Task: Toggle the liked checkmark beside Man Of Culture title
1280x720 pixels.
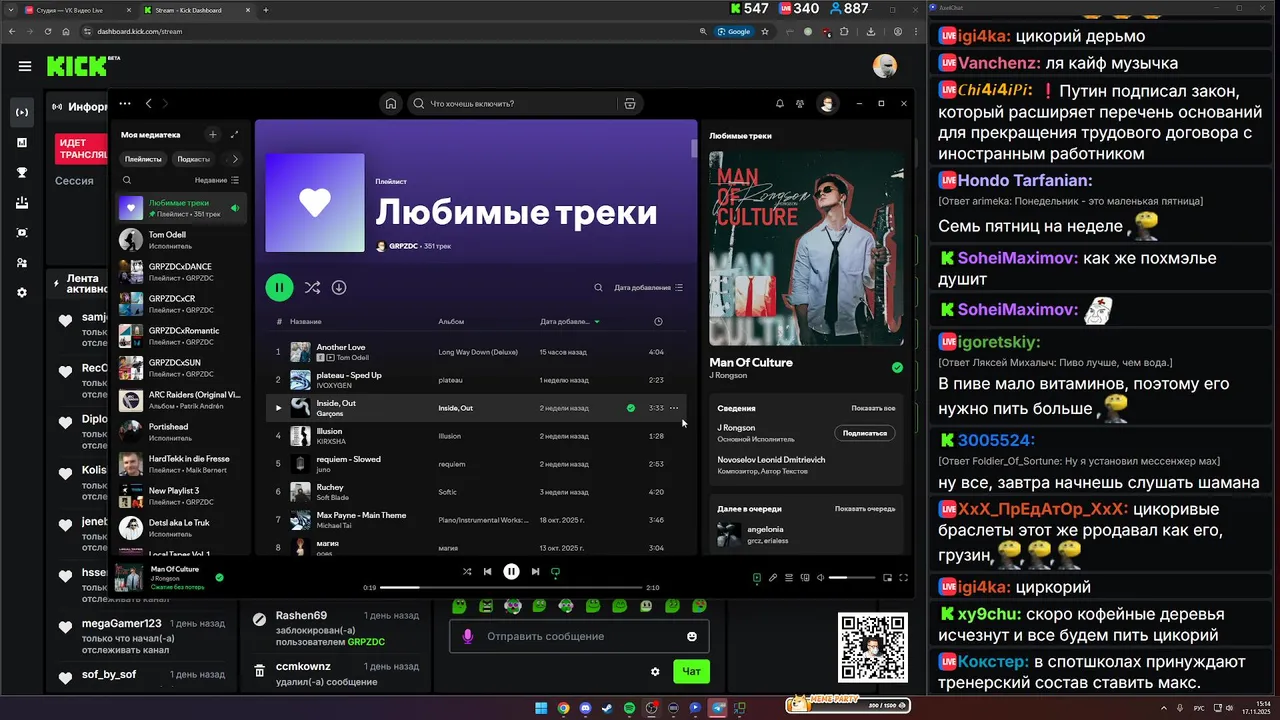Action: point(897,368)
